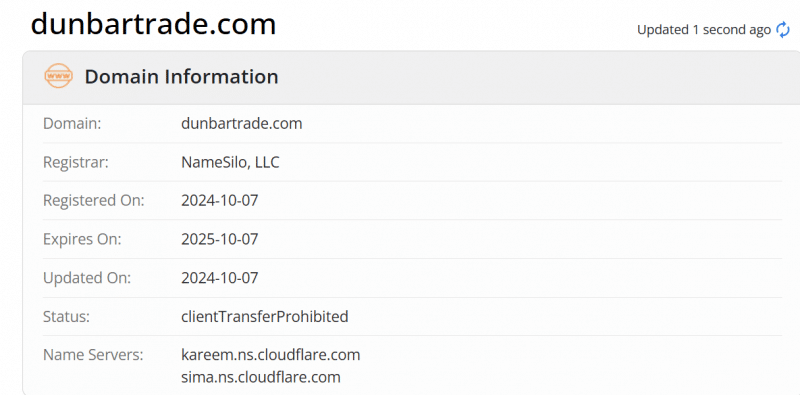The image size is (800, 395).
Task: Click the Domain: field label
Action: [72, 124]
